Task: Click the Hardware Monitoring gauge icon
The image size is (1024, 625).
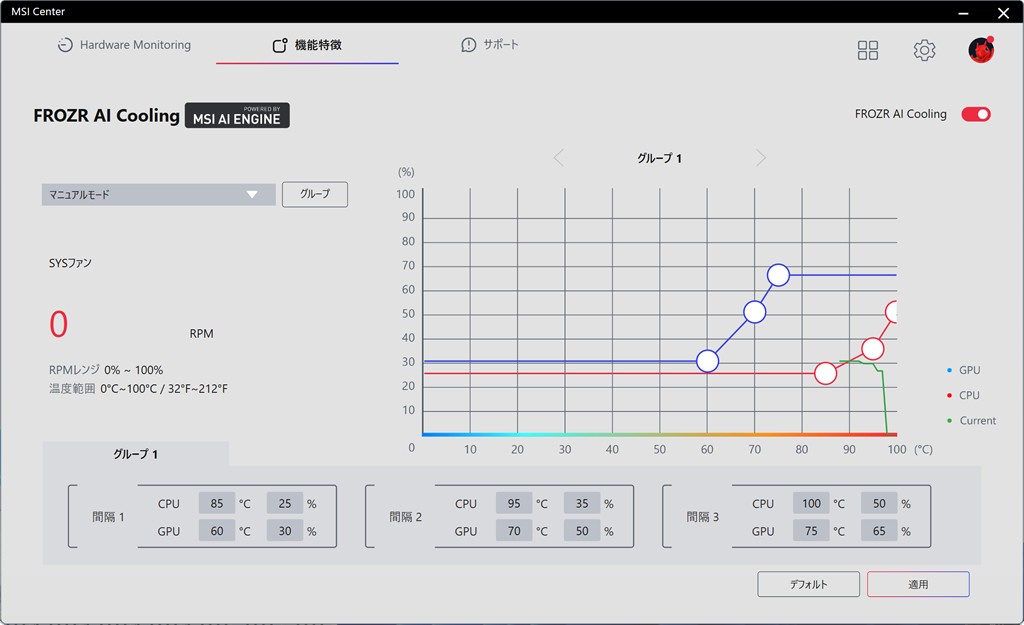Action: 65,45
